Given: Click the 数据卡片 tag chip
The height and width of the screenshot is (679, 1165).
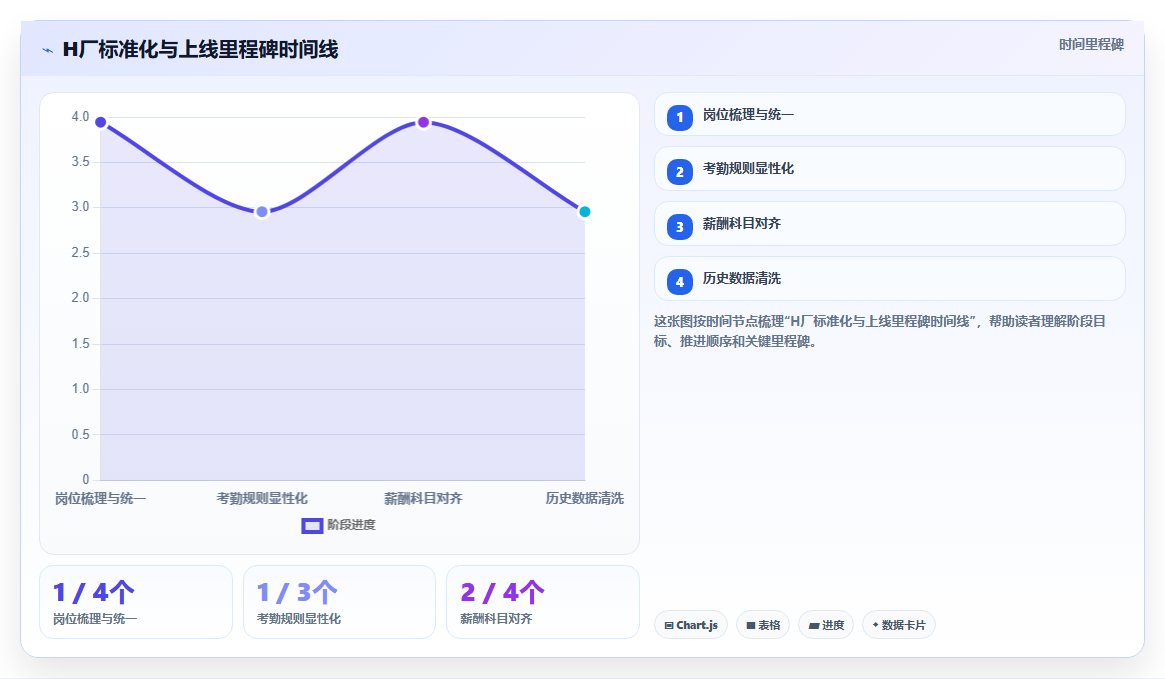Looking at the screenshot, I should (898, 625).
